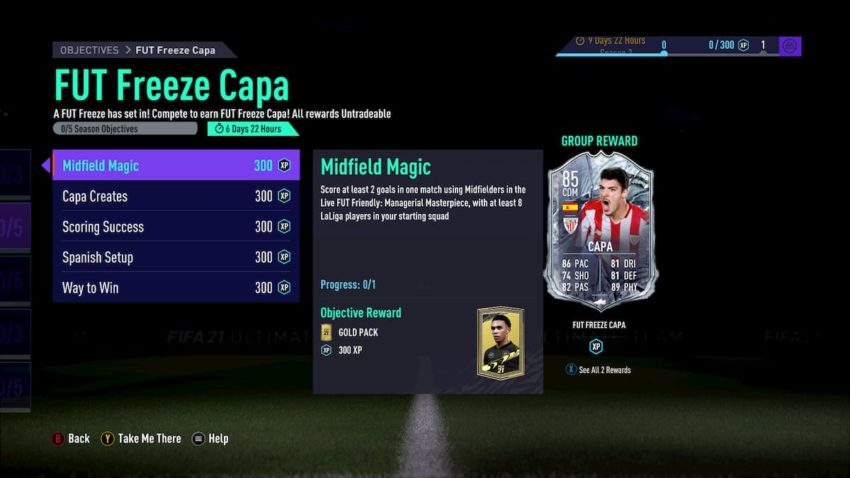The width and height of the screenshot is (850, 478).
Task: Click the gold pack icon under Objective Reward
Action: 326,332
